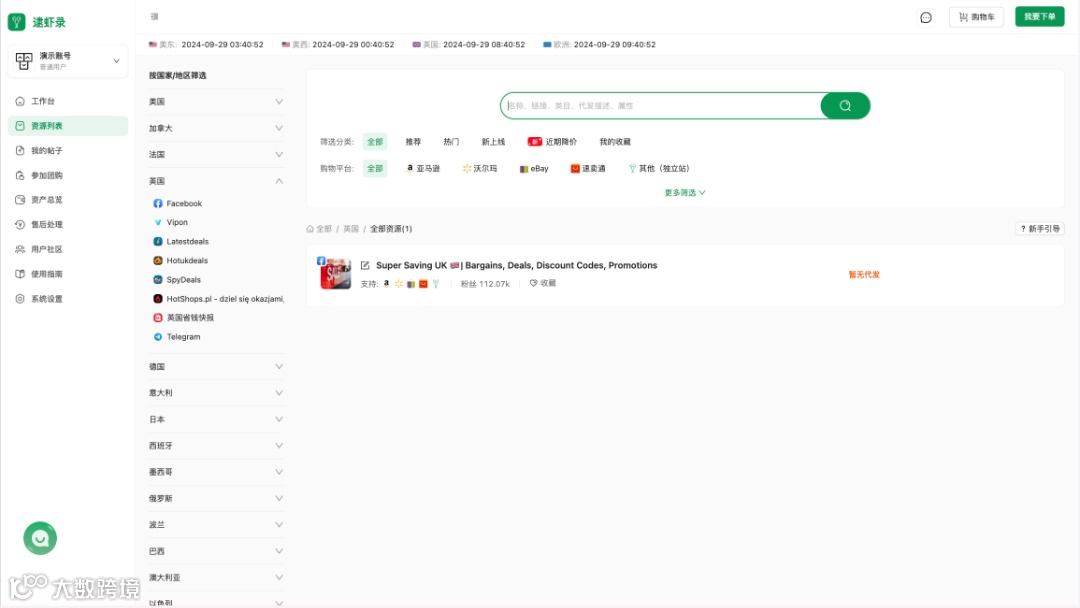Expand the 日本 country filter
Viewport: 1080px width, 608px height.
tap(216, 419)
